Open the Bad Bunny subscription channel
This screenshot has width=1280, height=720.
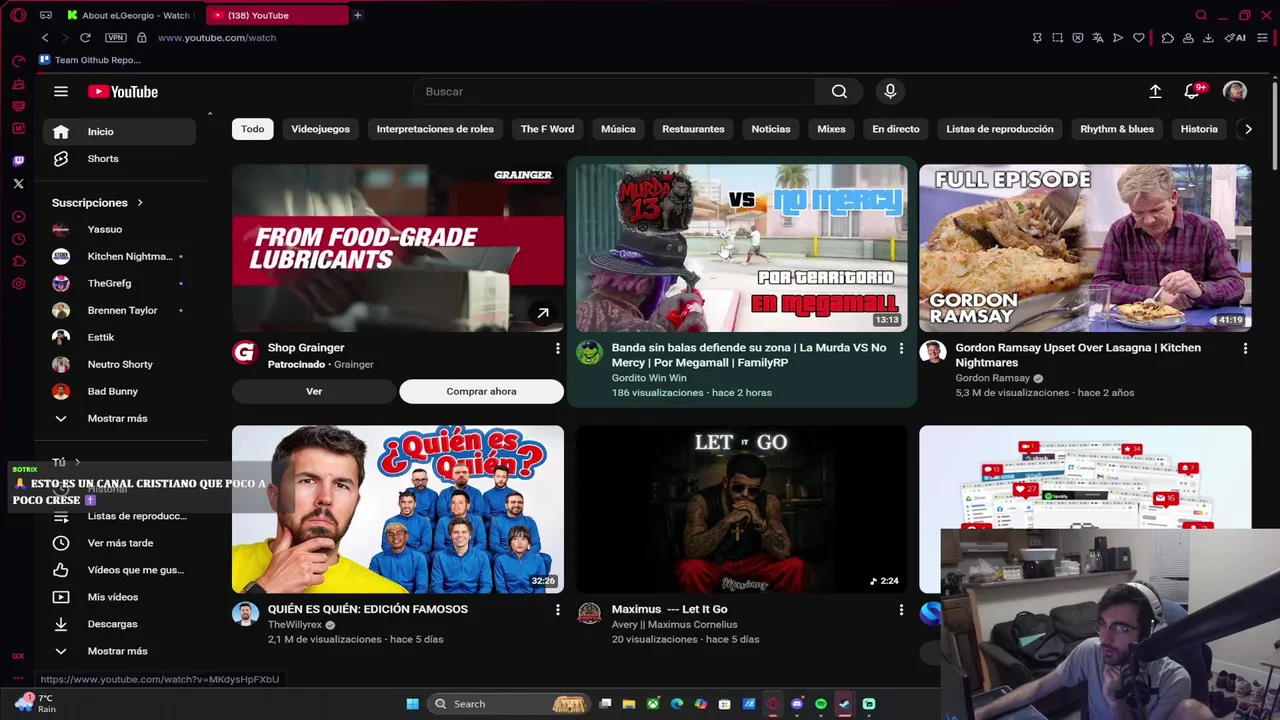tap(120, 391)
